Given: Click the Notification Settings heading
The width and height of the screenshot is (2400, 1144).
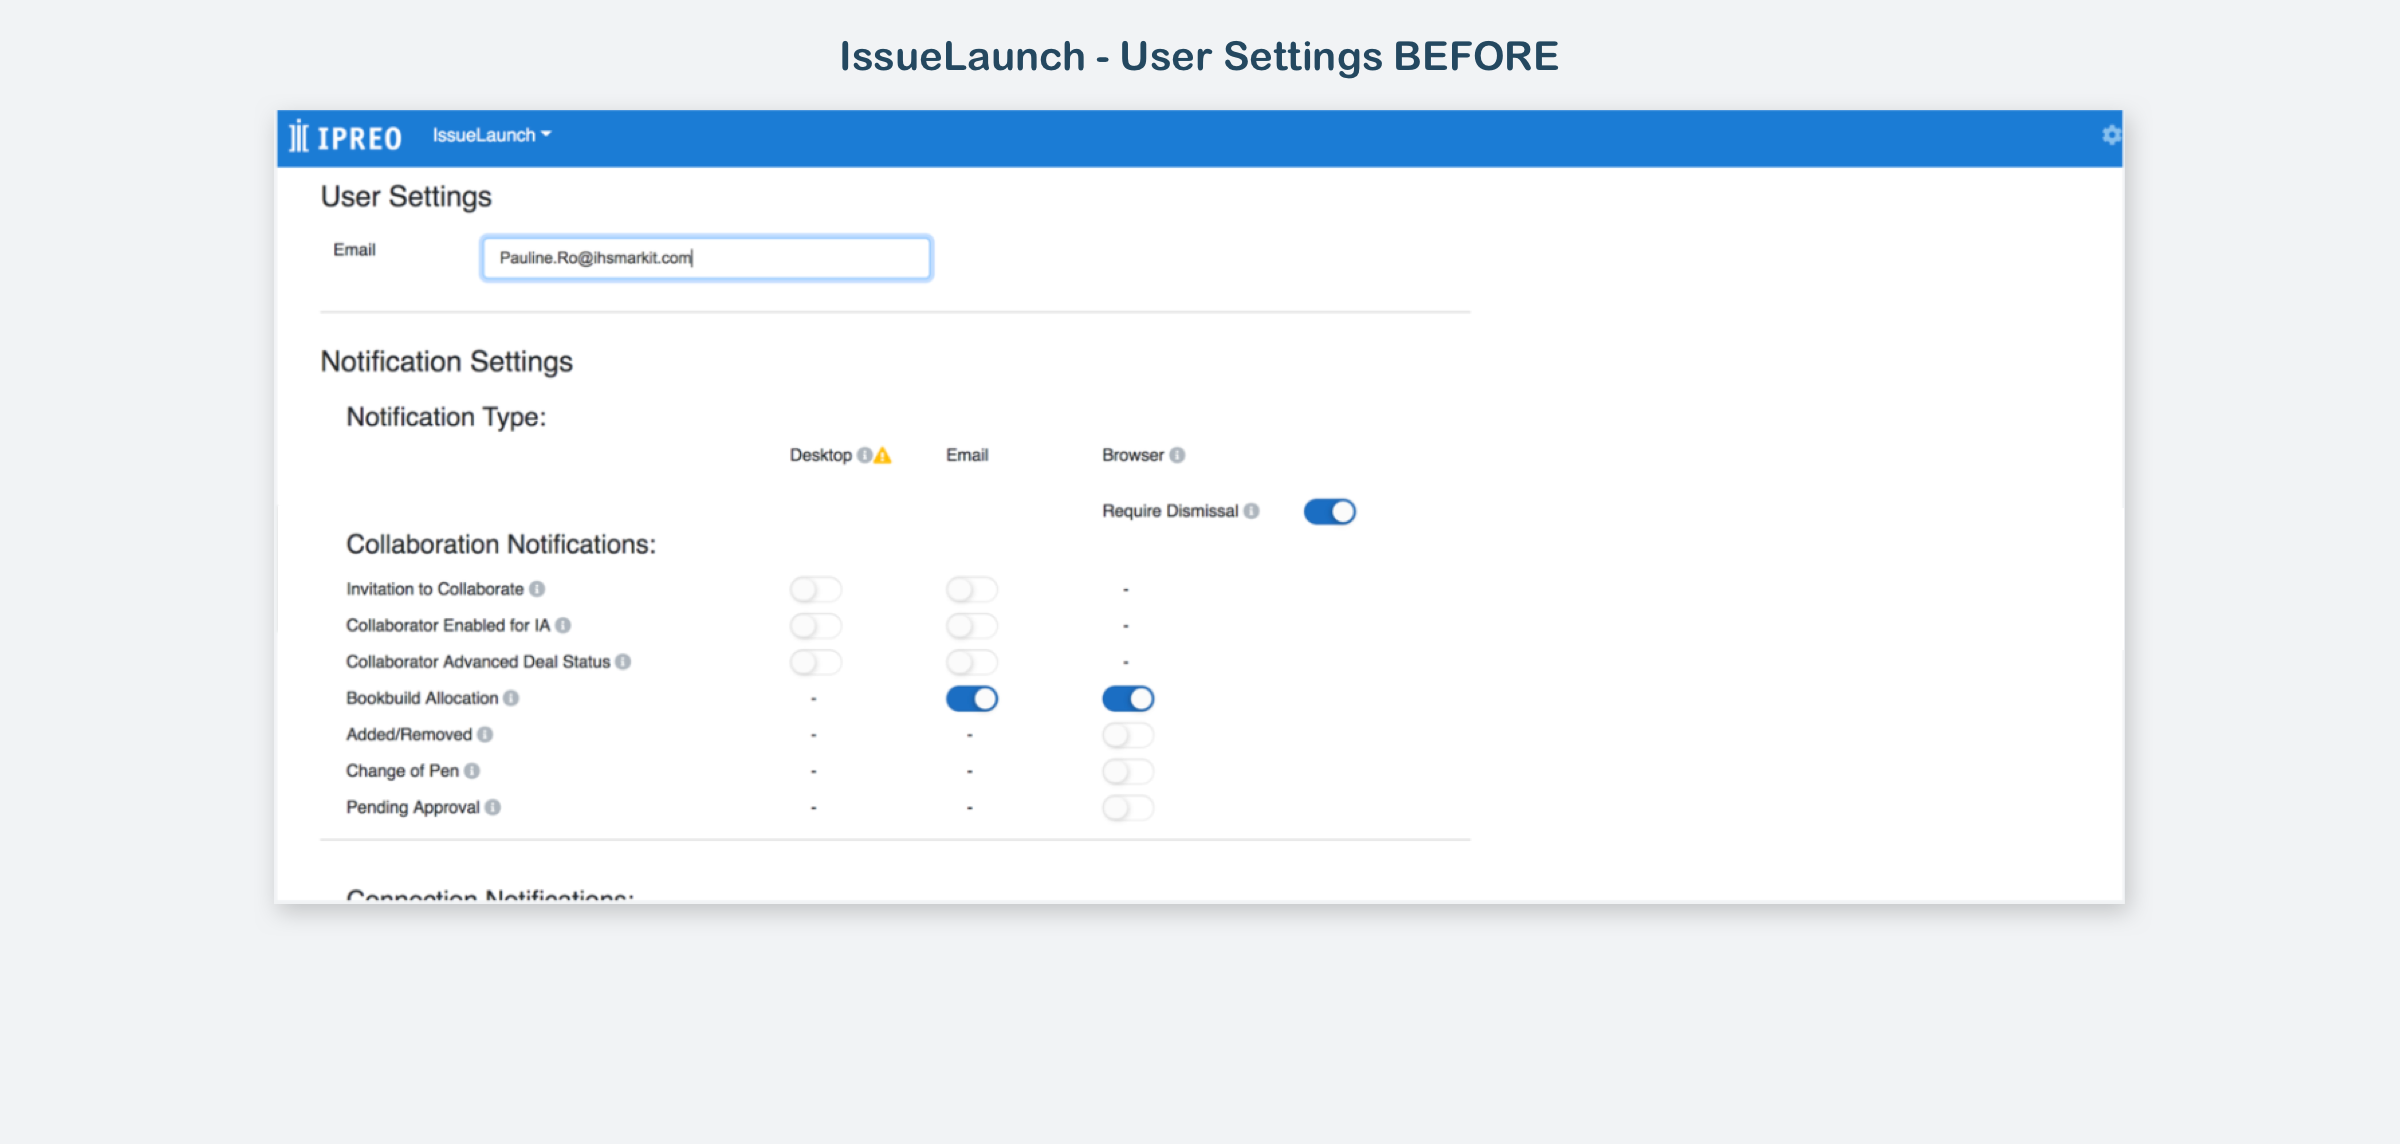Looking at the screenshot, I should [446, 362].
